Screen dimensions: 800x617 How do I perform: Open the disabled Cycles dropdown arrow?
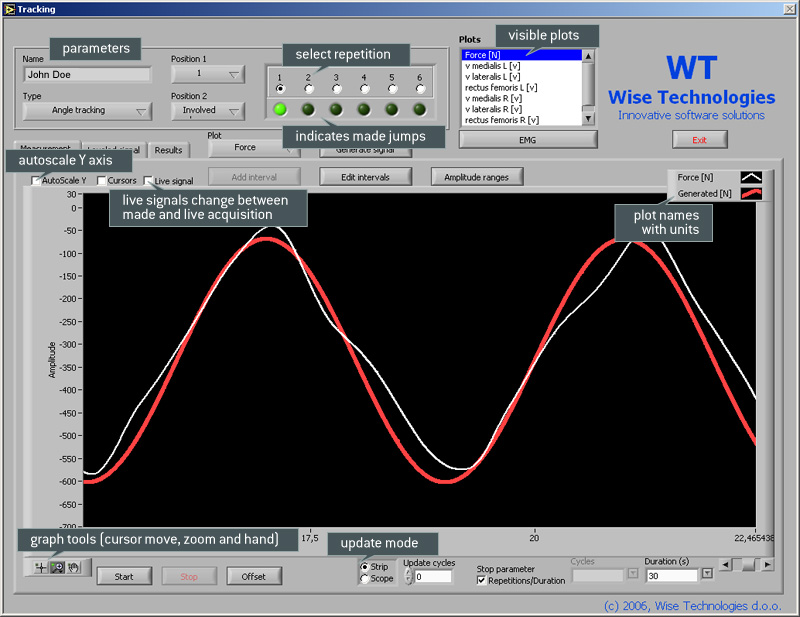point(633,574)
